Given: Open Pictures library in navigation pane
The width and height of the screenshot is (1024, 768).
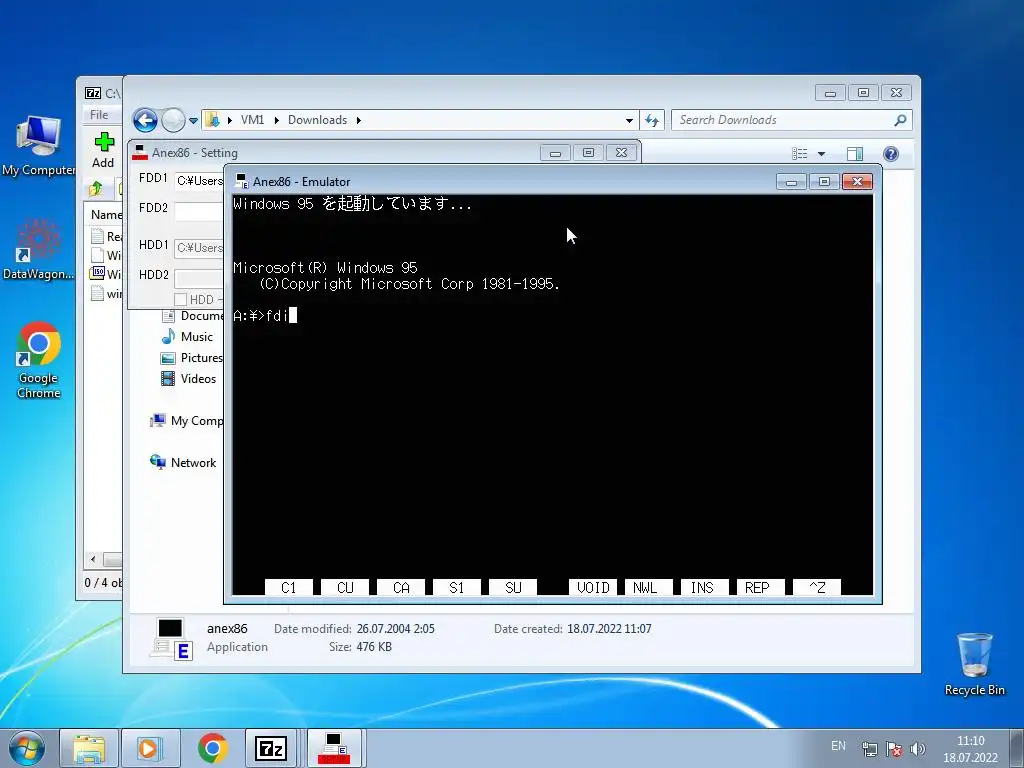Looking at the screenshot, I should (x=192, y=358).
